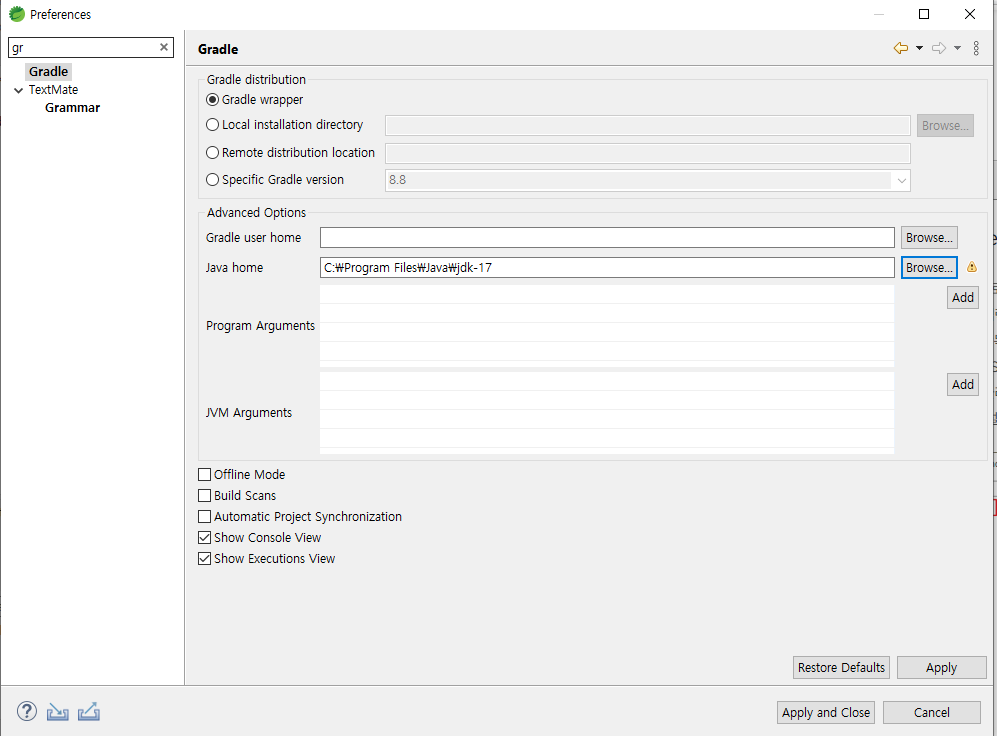Open help via question mark icon
Screen dimensions: 997x736
click(x=27, y=711)
